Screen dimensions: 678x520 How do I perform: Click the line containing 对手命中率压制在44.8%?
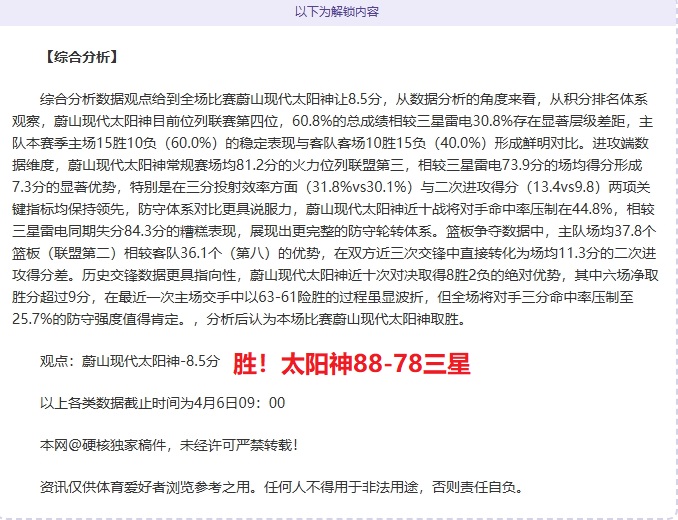coord(333,209)
